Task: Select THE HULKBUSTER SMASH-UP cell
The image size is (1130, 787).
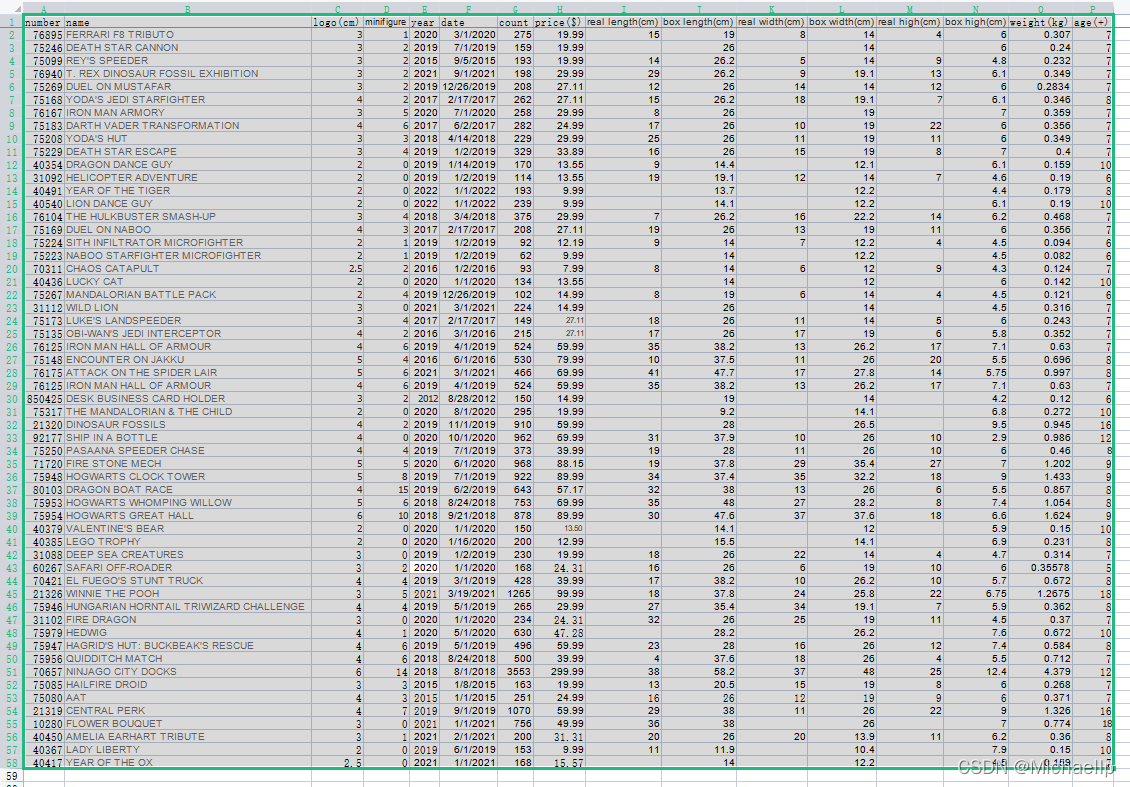Action: click(187, 216)
